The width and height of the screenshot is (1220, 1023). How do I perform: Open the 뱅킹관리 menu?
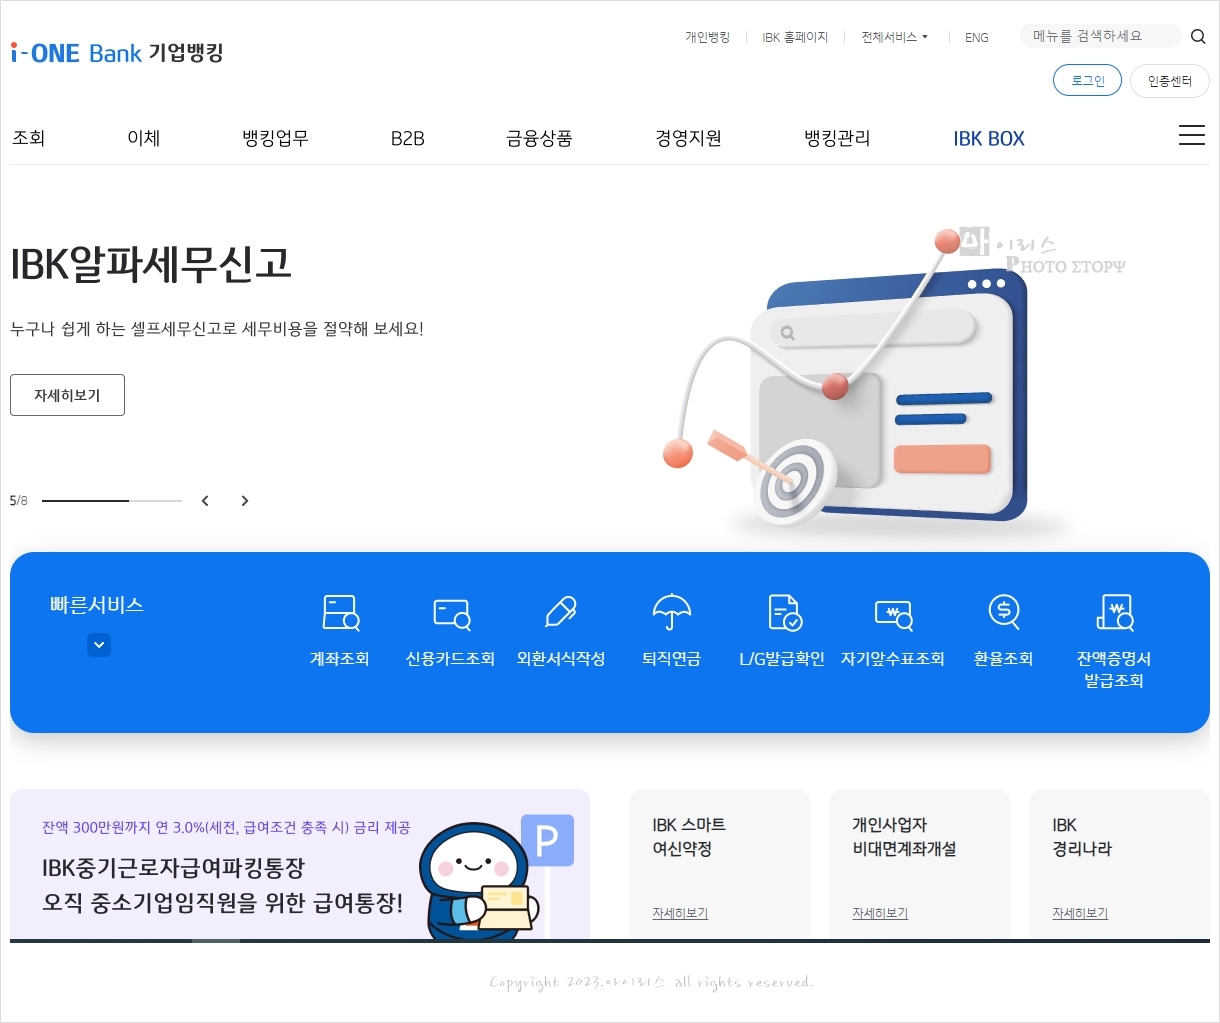[837, 138]
